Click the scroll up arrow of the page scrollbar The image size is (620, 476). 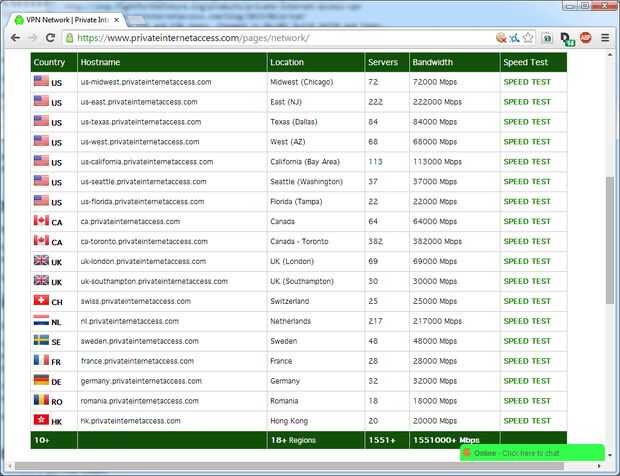coord(609,54)
